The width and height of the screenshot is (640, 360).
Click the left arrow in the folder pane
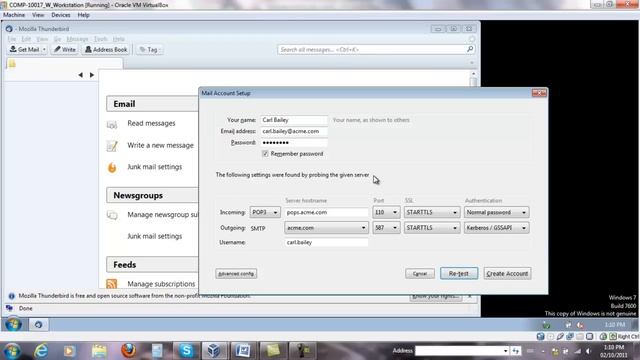(80, 75)
